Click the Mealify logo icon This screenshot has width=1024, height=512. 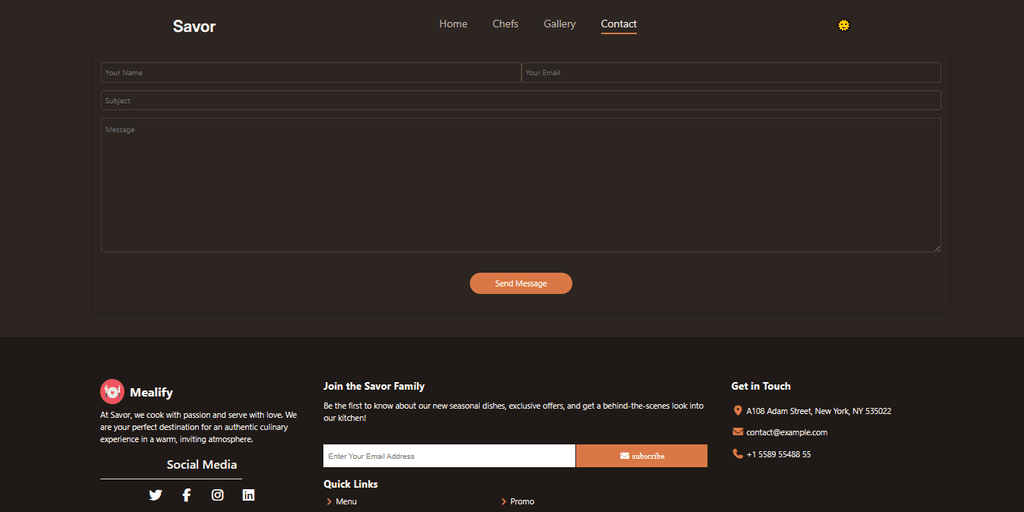click(x=111, y=392)
